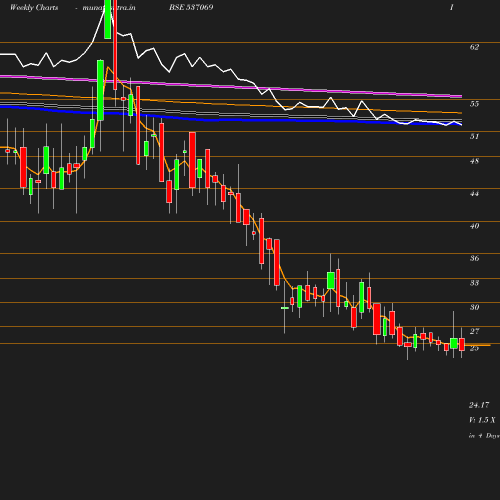Click the 40 price axis label

click(474, 226)
